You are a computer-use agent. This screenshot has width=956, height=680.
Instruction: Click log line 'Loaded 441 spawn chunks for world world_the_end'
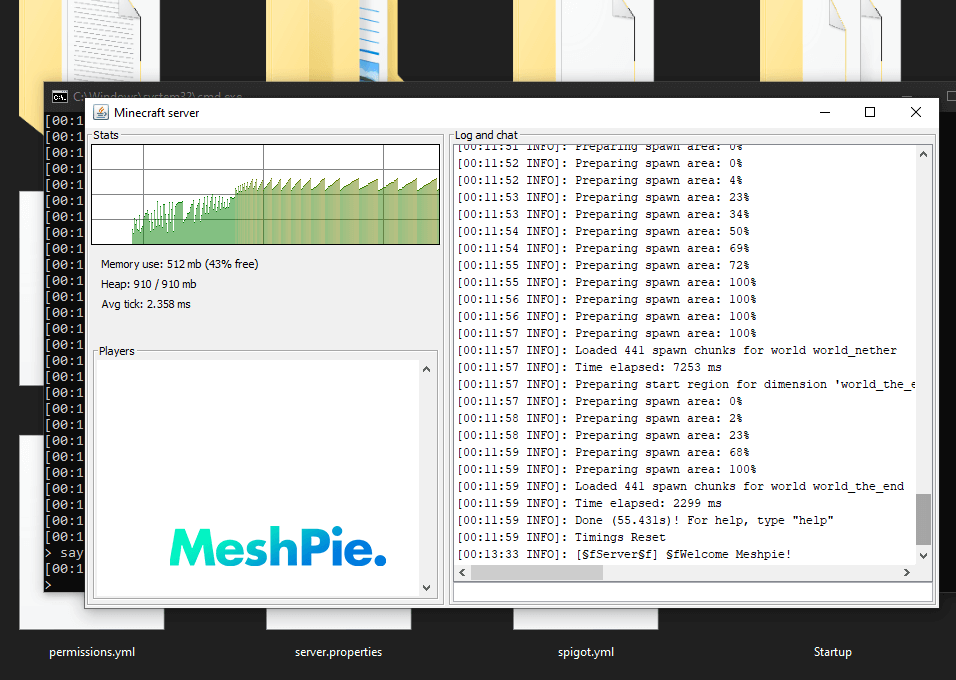pyautogui.click(x=680, y=487)
